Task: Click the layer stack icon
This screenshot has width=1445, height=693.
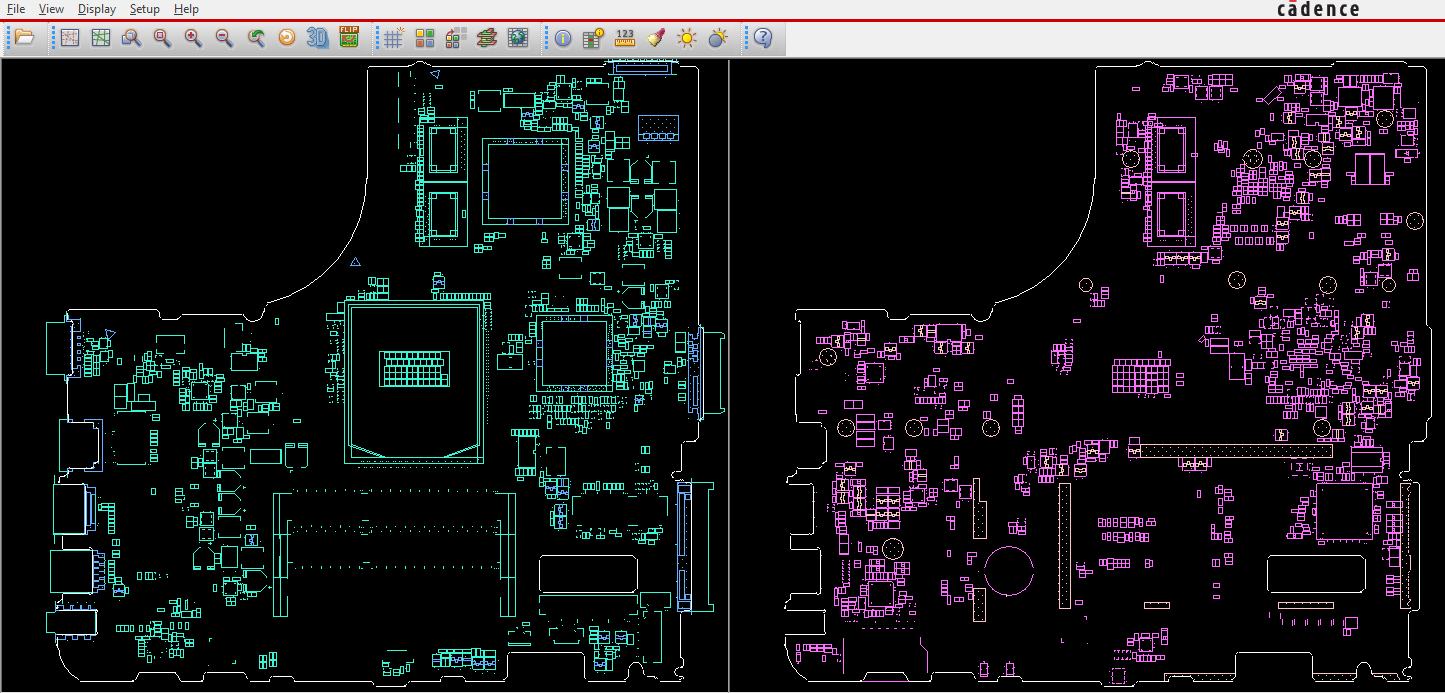Action: 486,38
